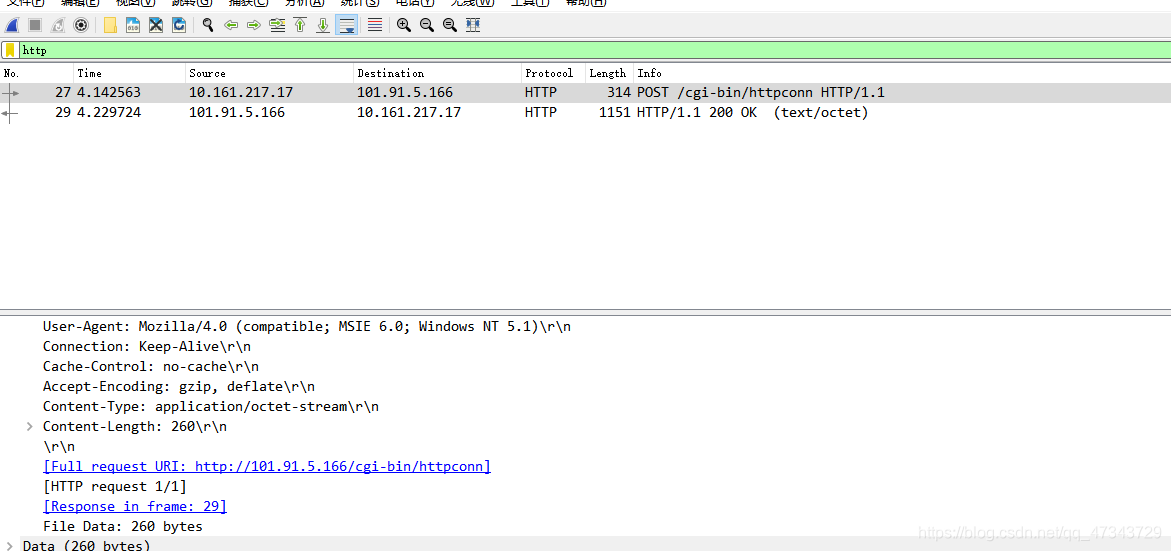Select the Connection: Keep-Alive line
This screenshot has width=1171, height=551.
(147, 346)
